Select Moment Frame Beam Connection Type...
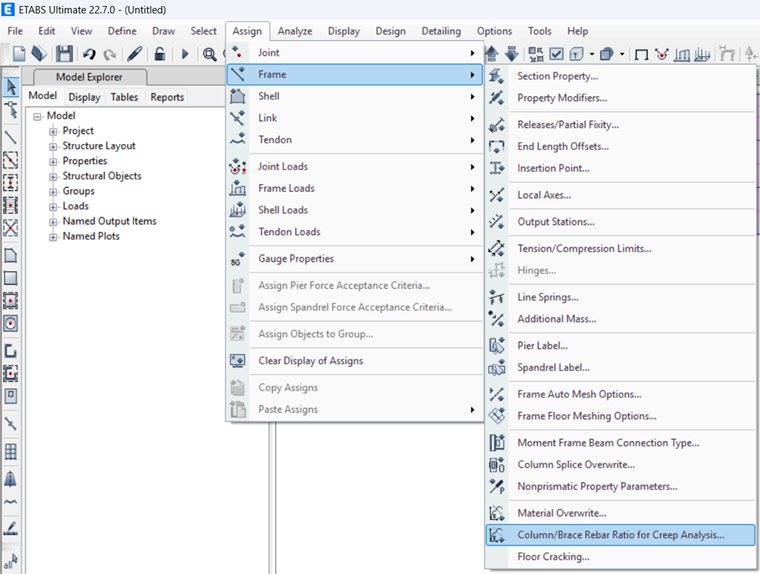The image size is (760, 574). 620,443
